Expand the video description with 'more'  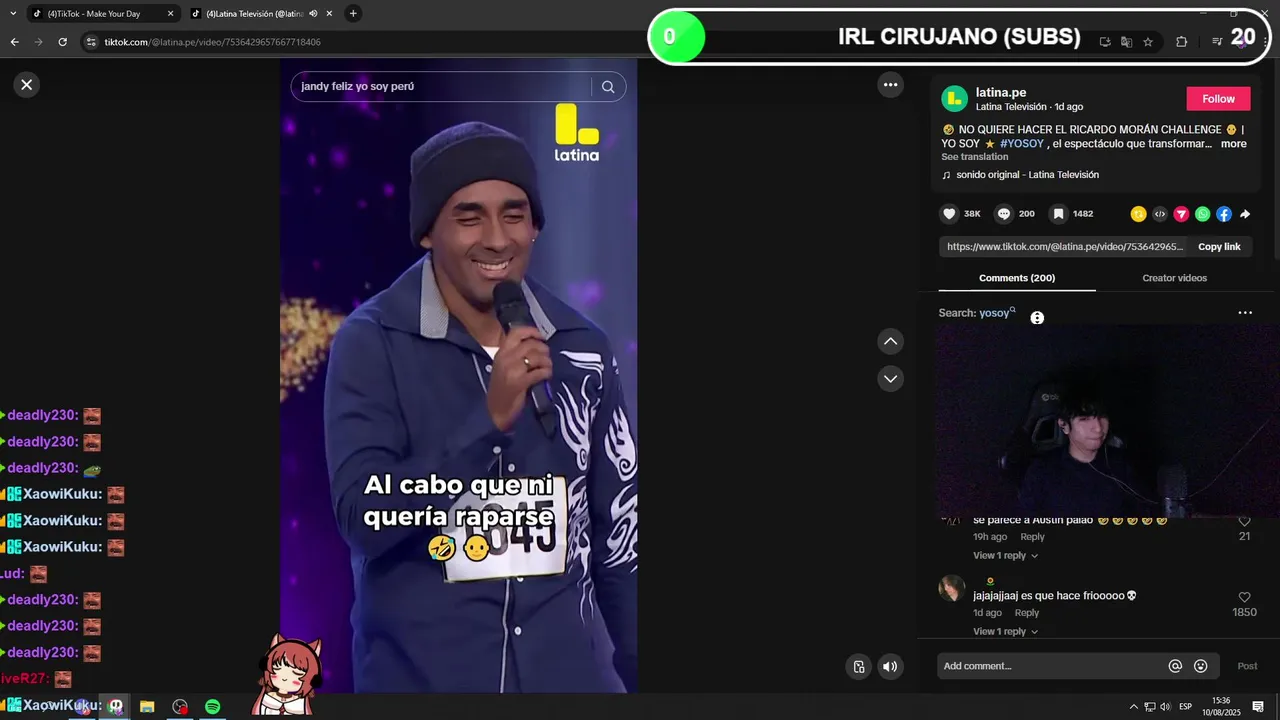coord(1233,144)
